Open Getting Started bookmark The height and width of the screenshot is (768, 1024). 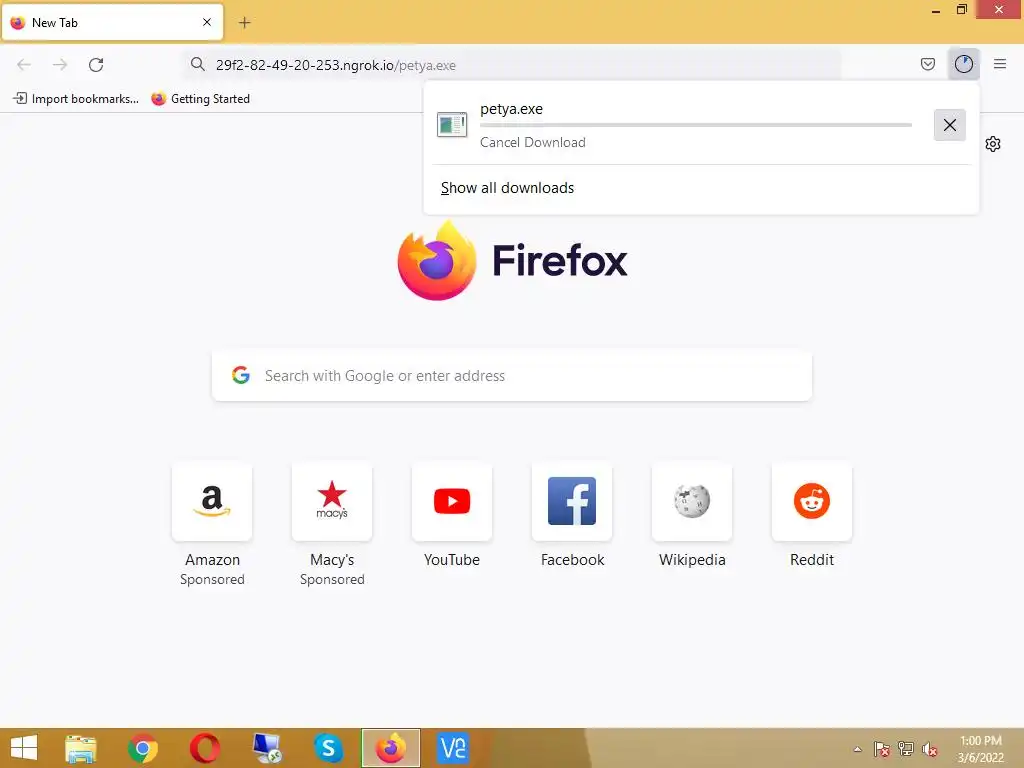[200, 99]
